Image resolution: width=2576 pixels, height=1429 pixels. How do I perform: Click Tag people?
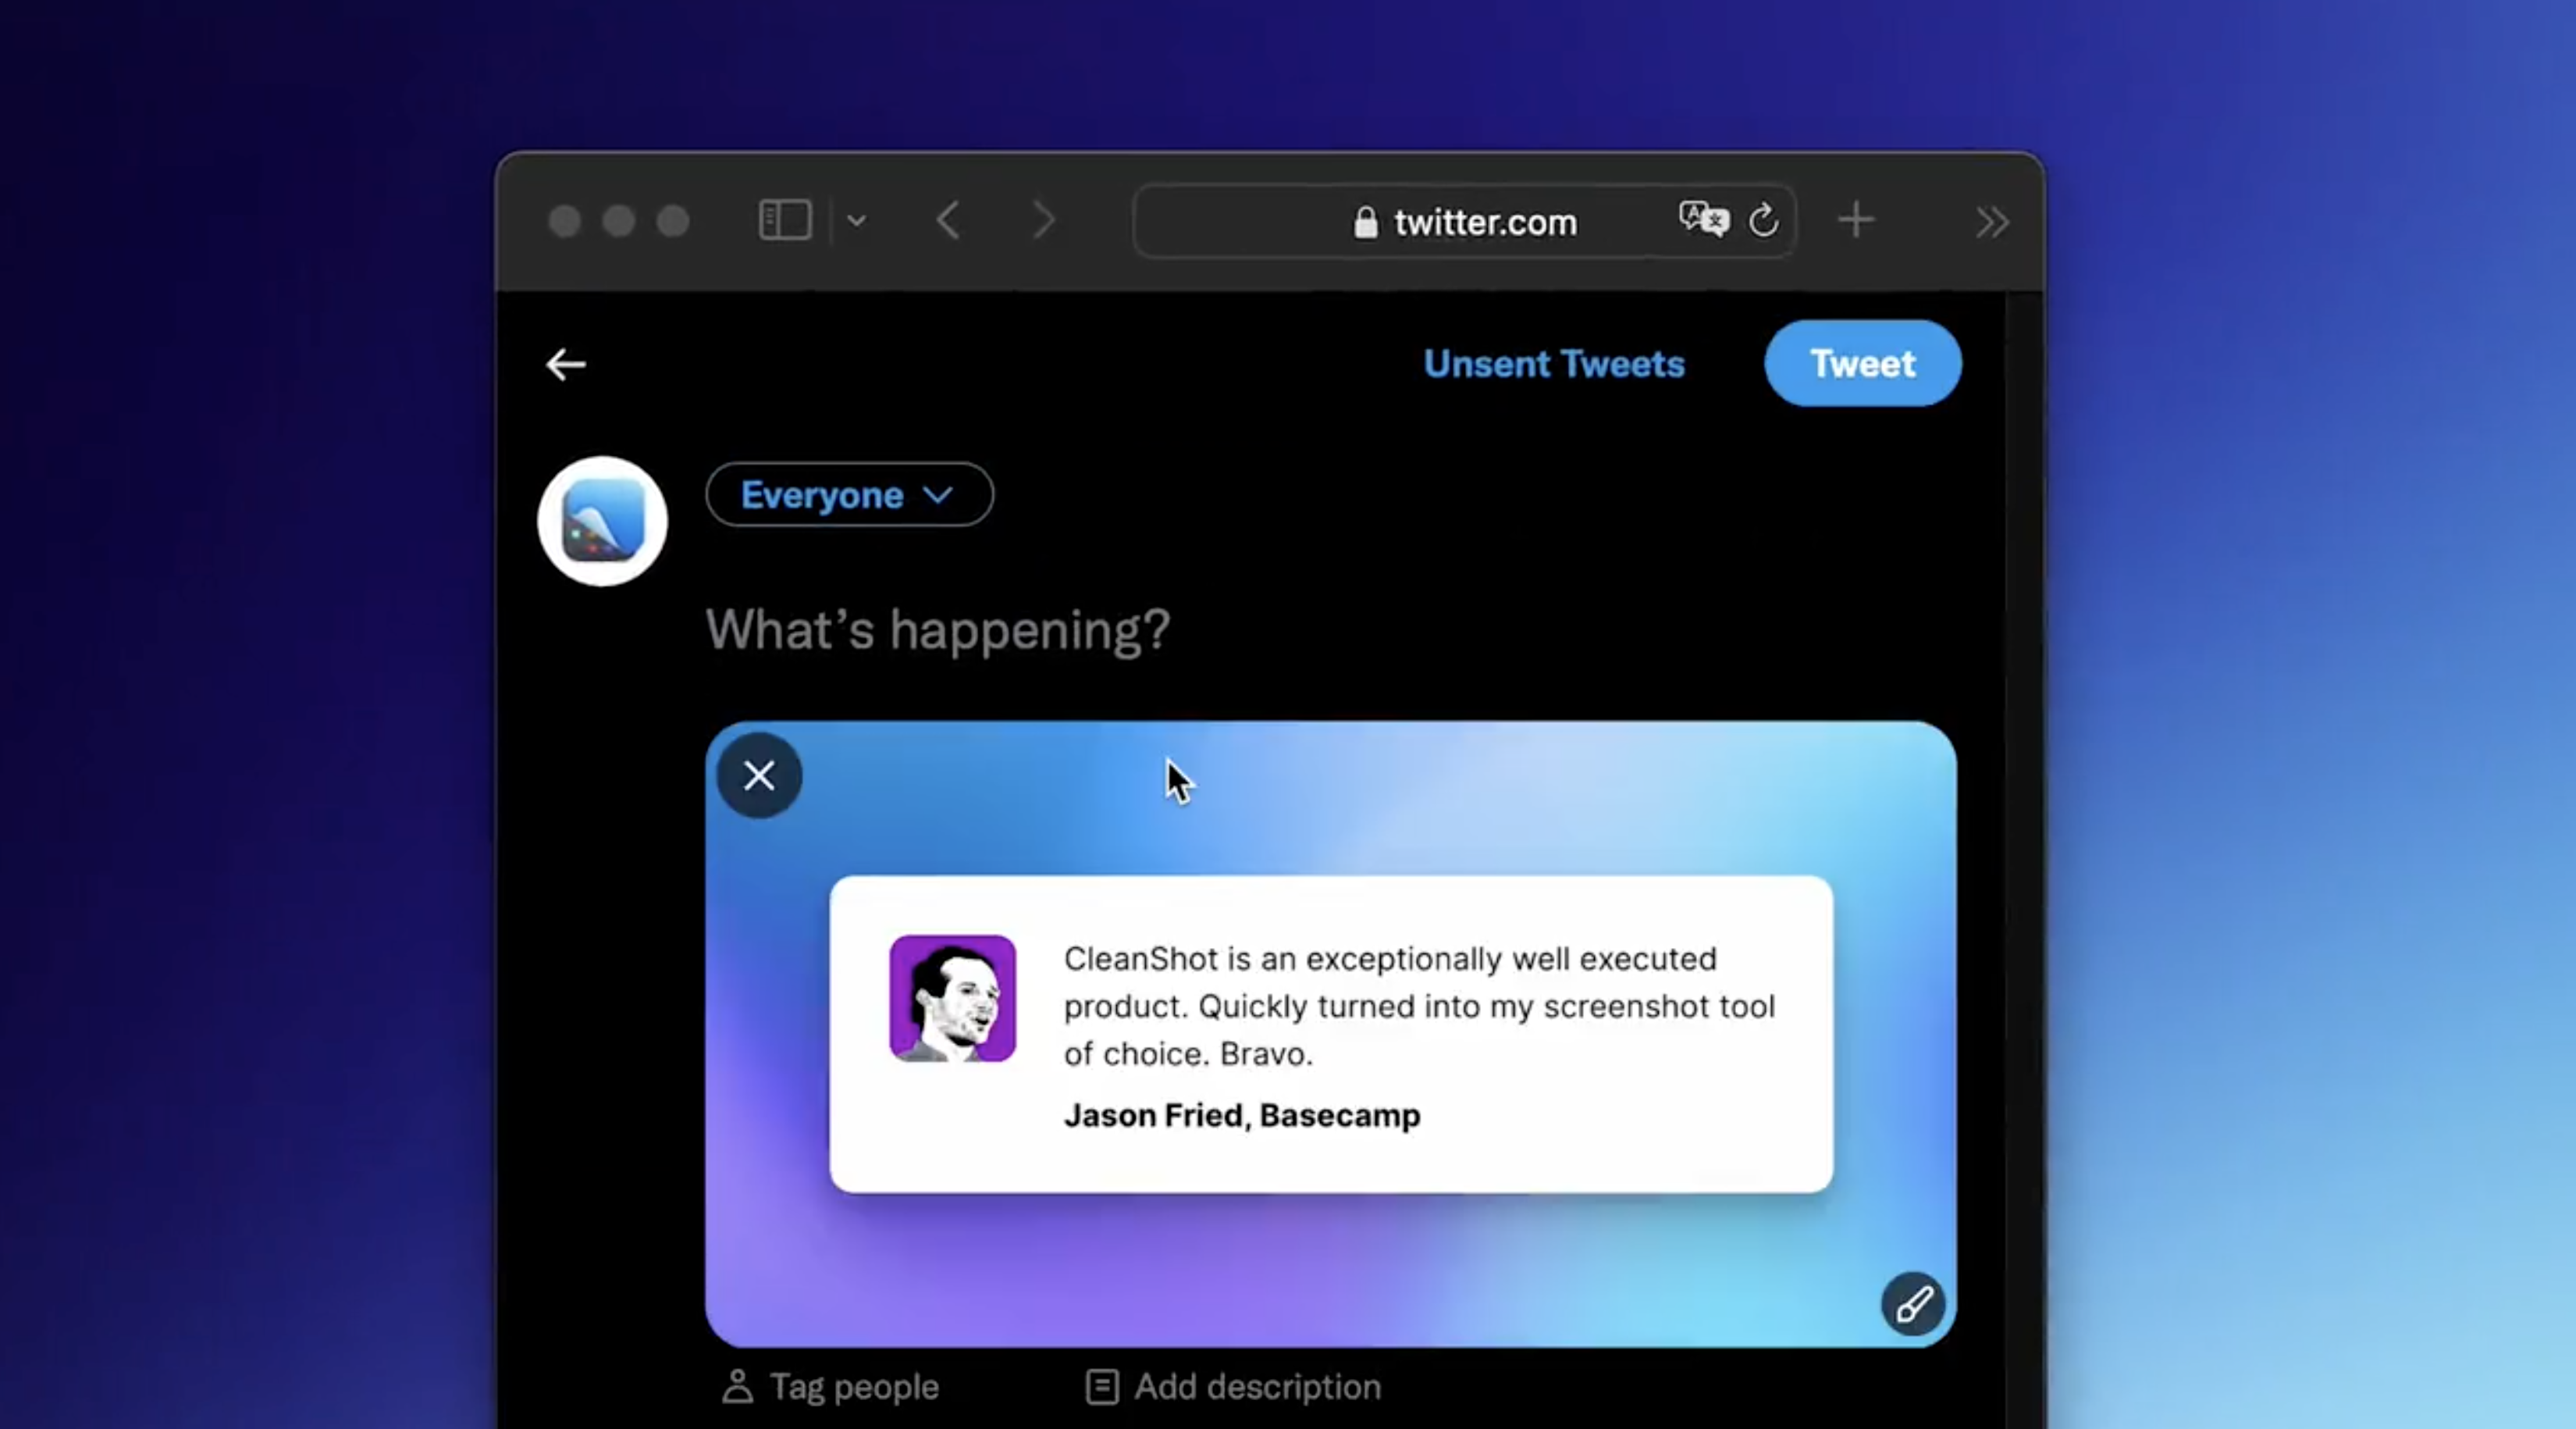830,1387
